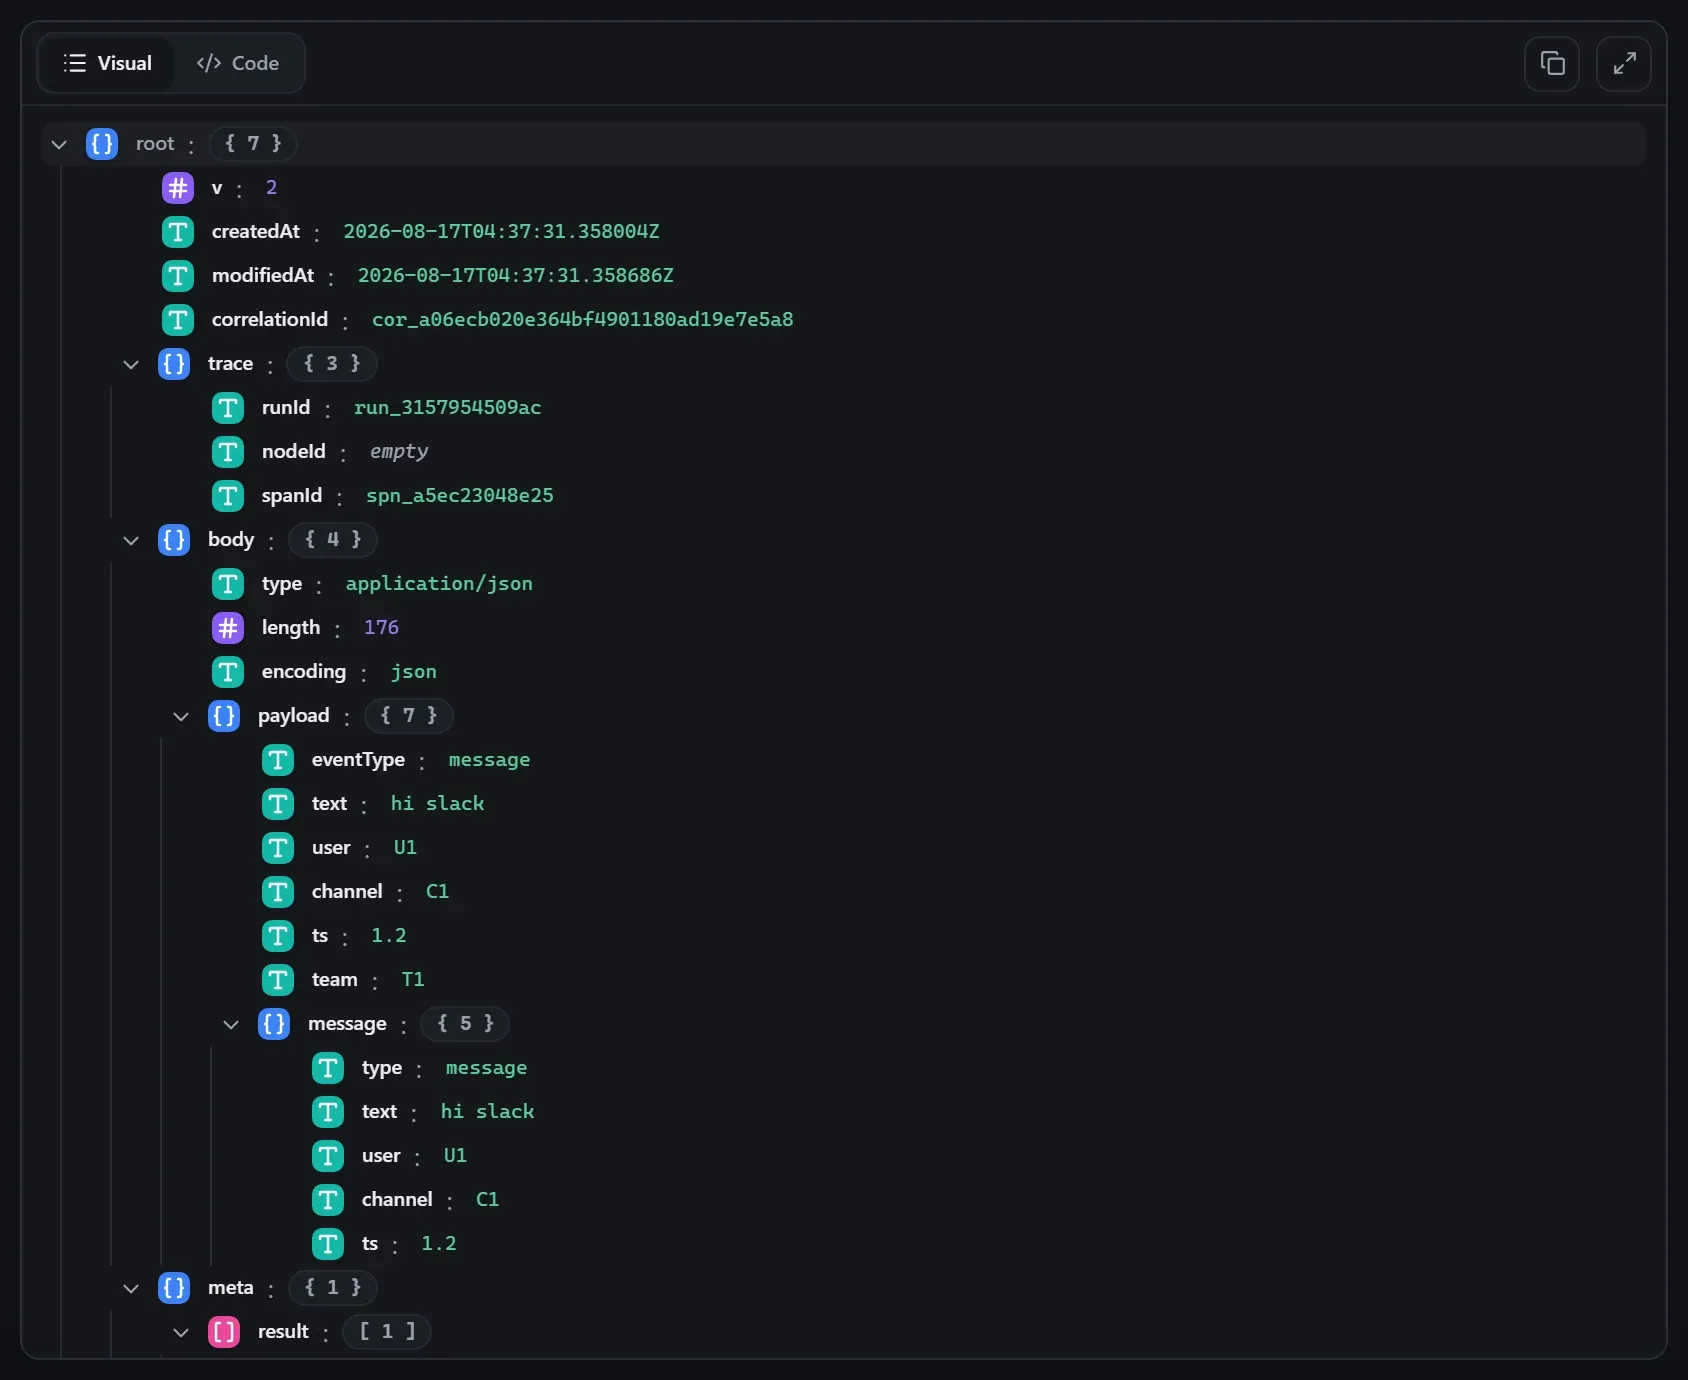Click the { 3 } badge next to trace
Screen dimensions: 1688x1380
click(332, 364)
